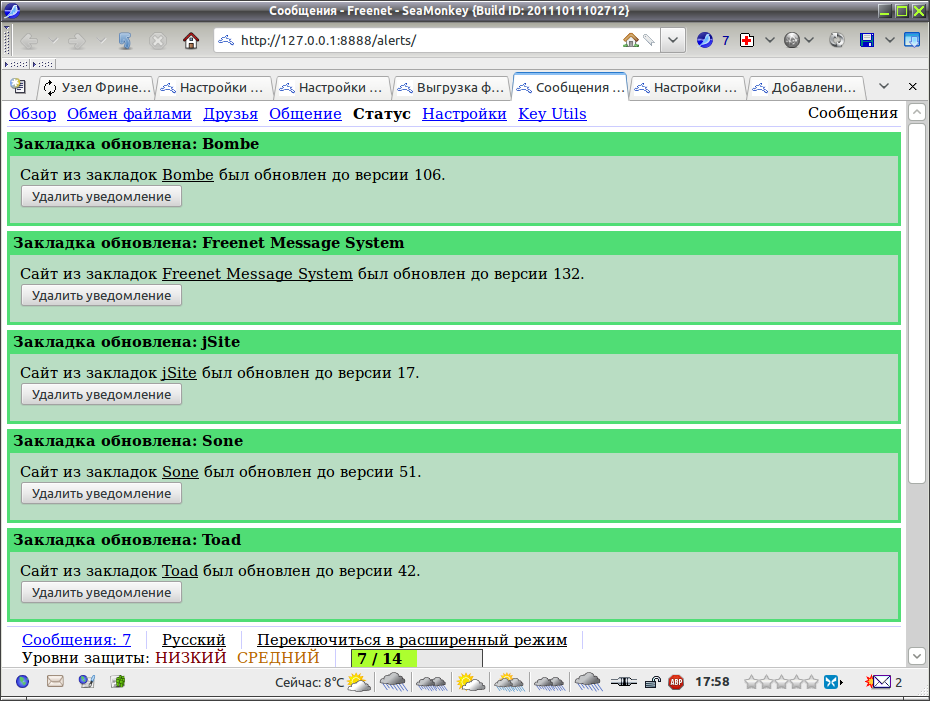Close the current tab with the X
The height and width of the screenshot is (701, 930).
(913, 87)
